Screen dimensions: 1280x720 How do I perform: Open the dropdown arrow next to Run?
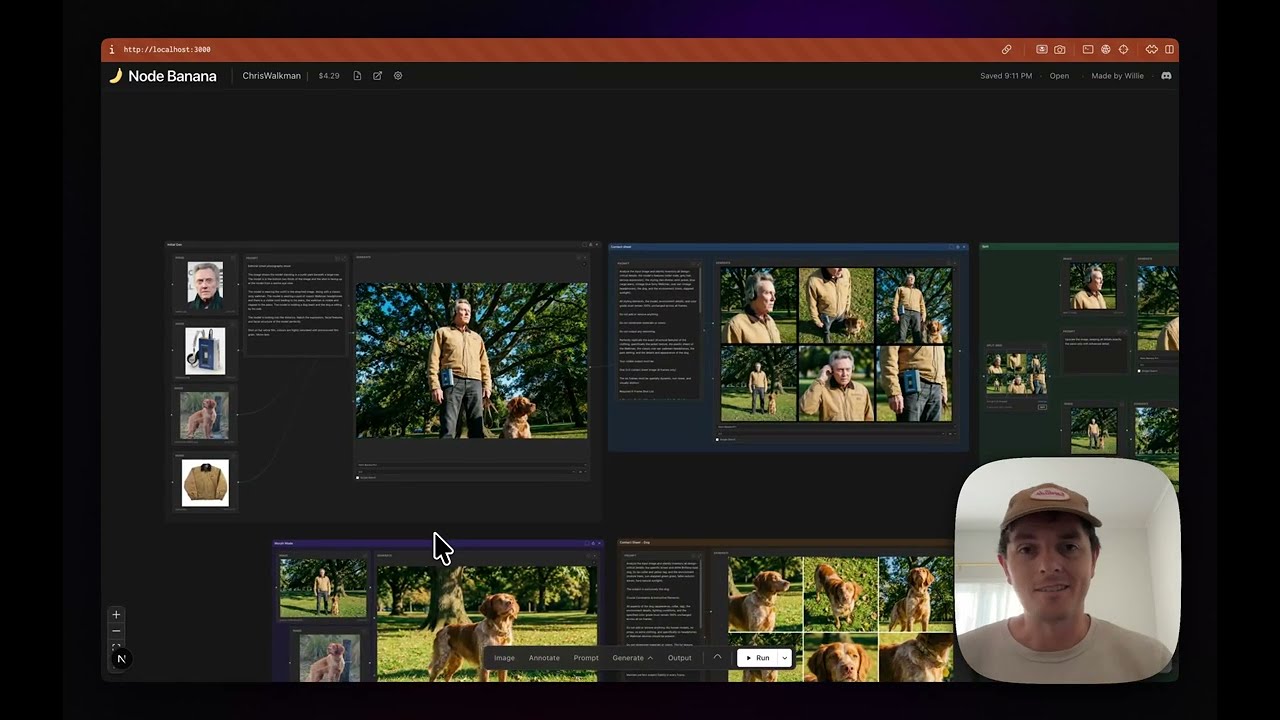(785, 658)
